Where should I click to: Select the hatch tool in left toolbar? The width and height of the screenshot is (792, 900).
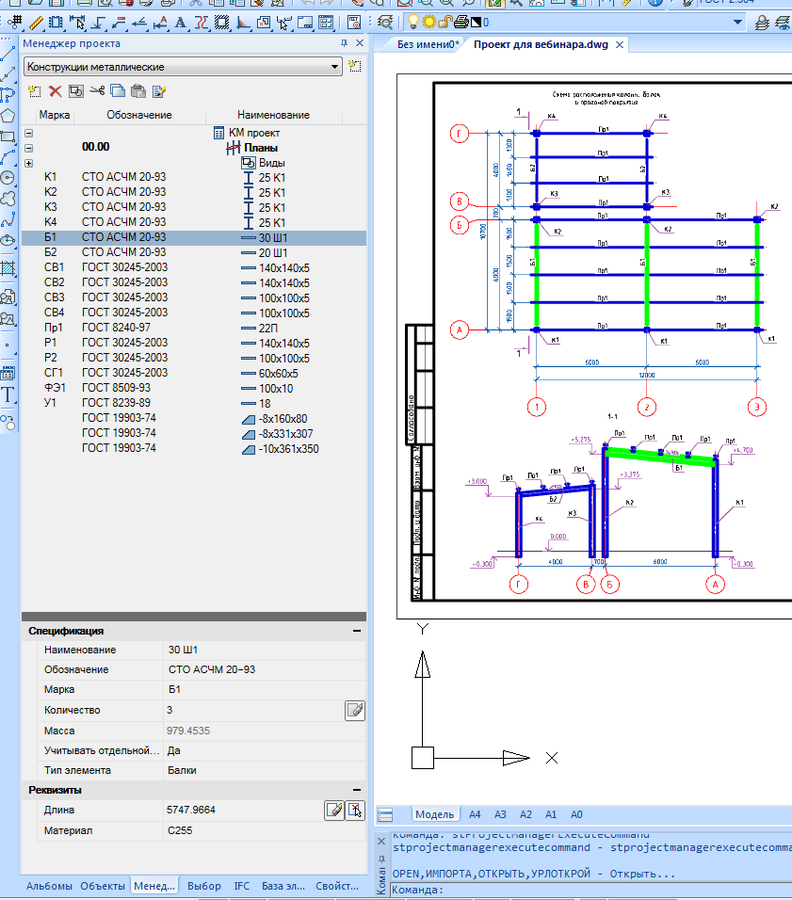[x=8, y=268]
